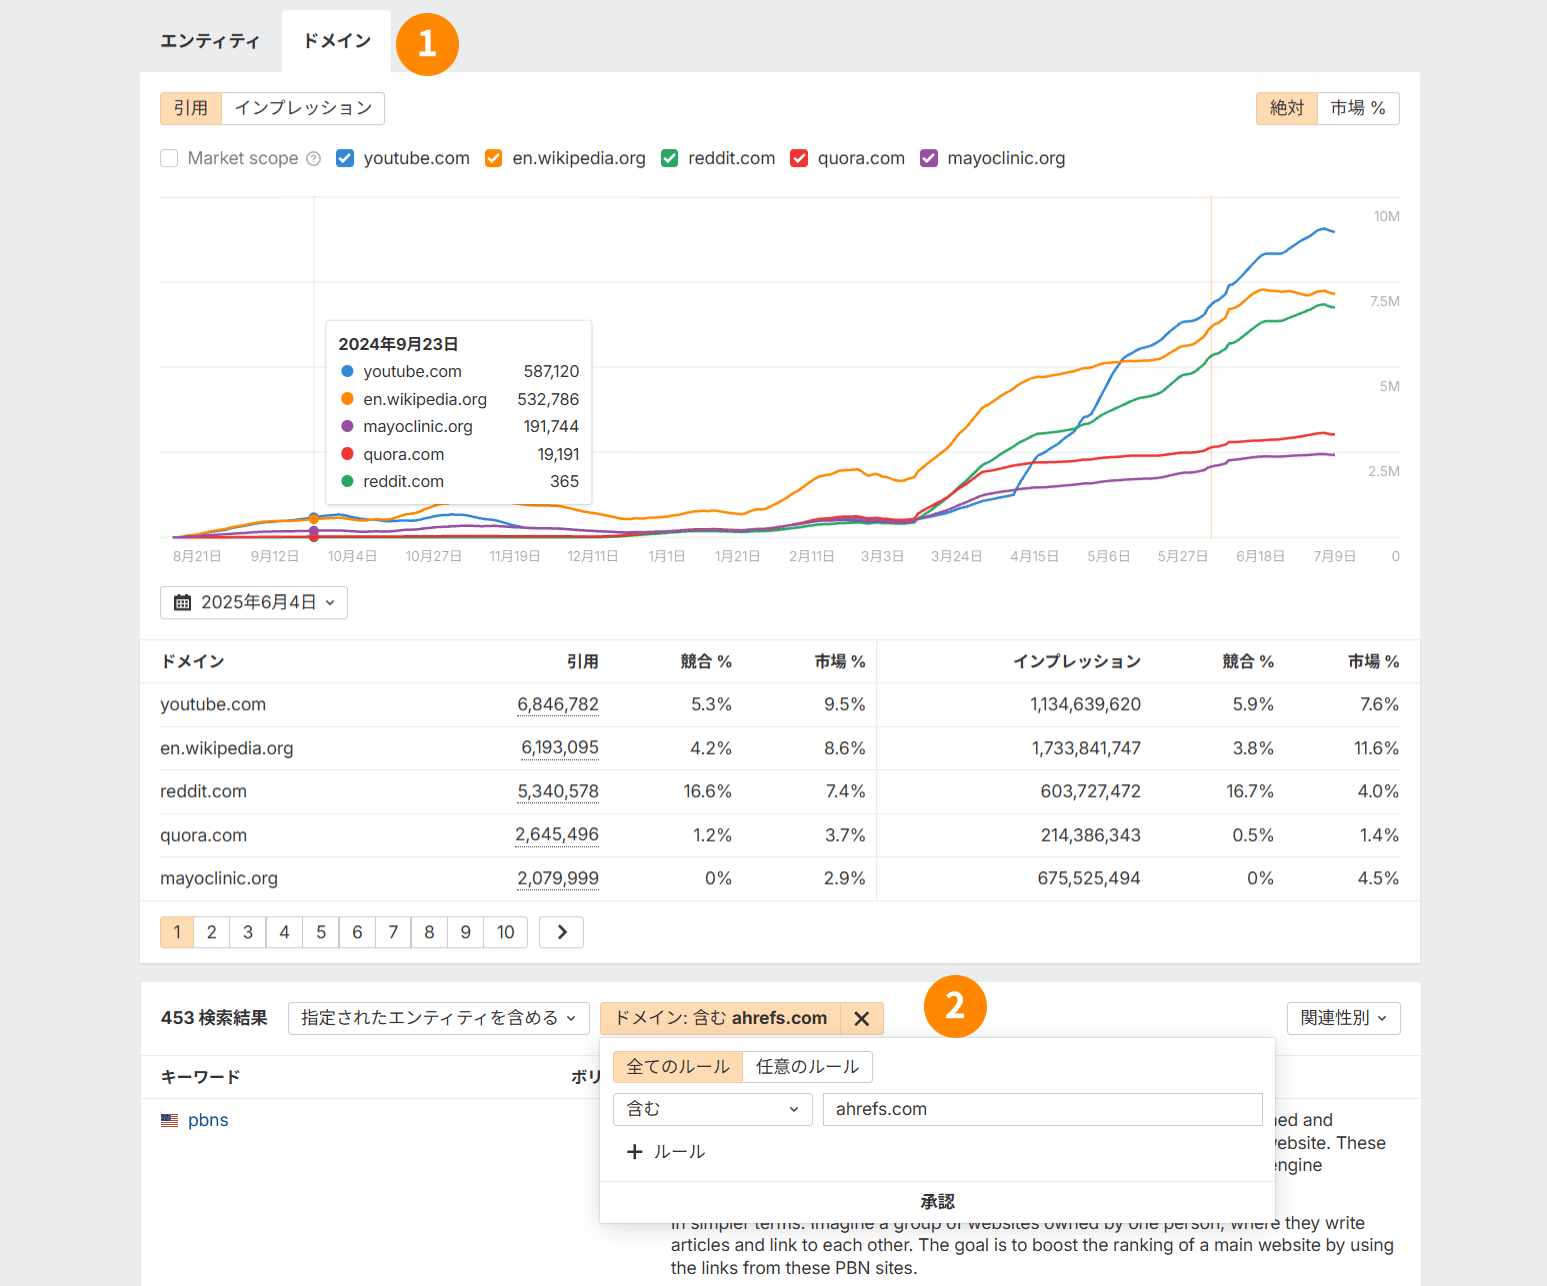Expand the 含む condition dropdown

point(712,1109)
